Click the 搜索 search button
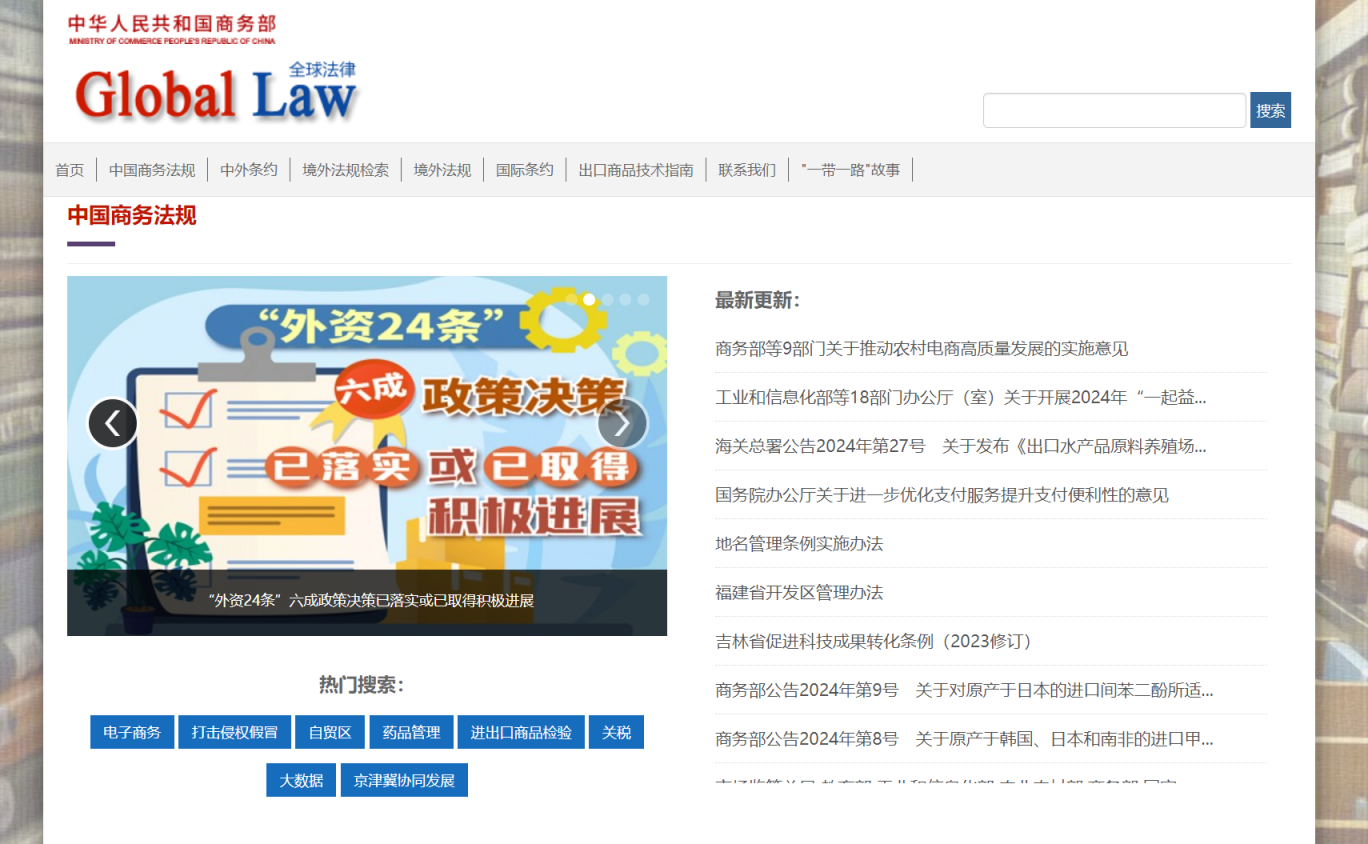The width and height of the screenshot is (1368, 844). coord(1270,110)
